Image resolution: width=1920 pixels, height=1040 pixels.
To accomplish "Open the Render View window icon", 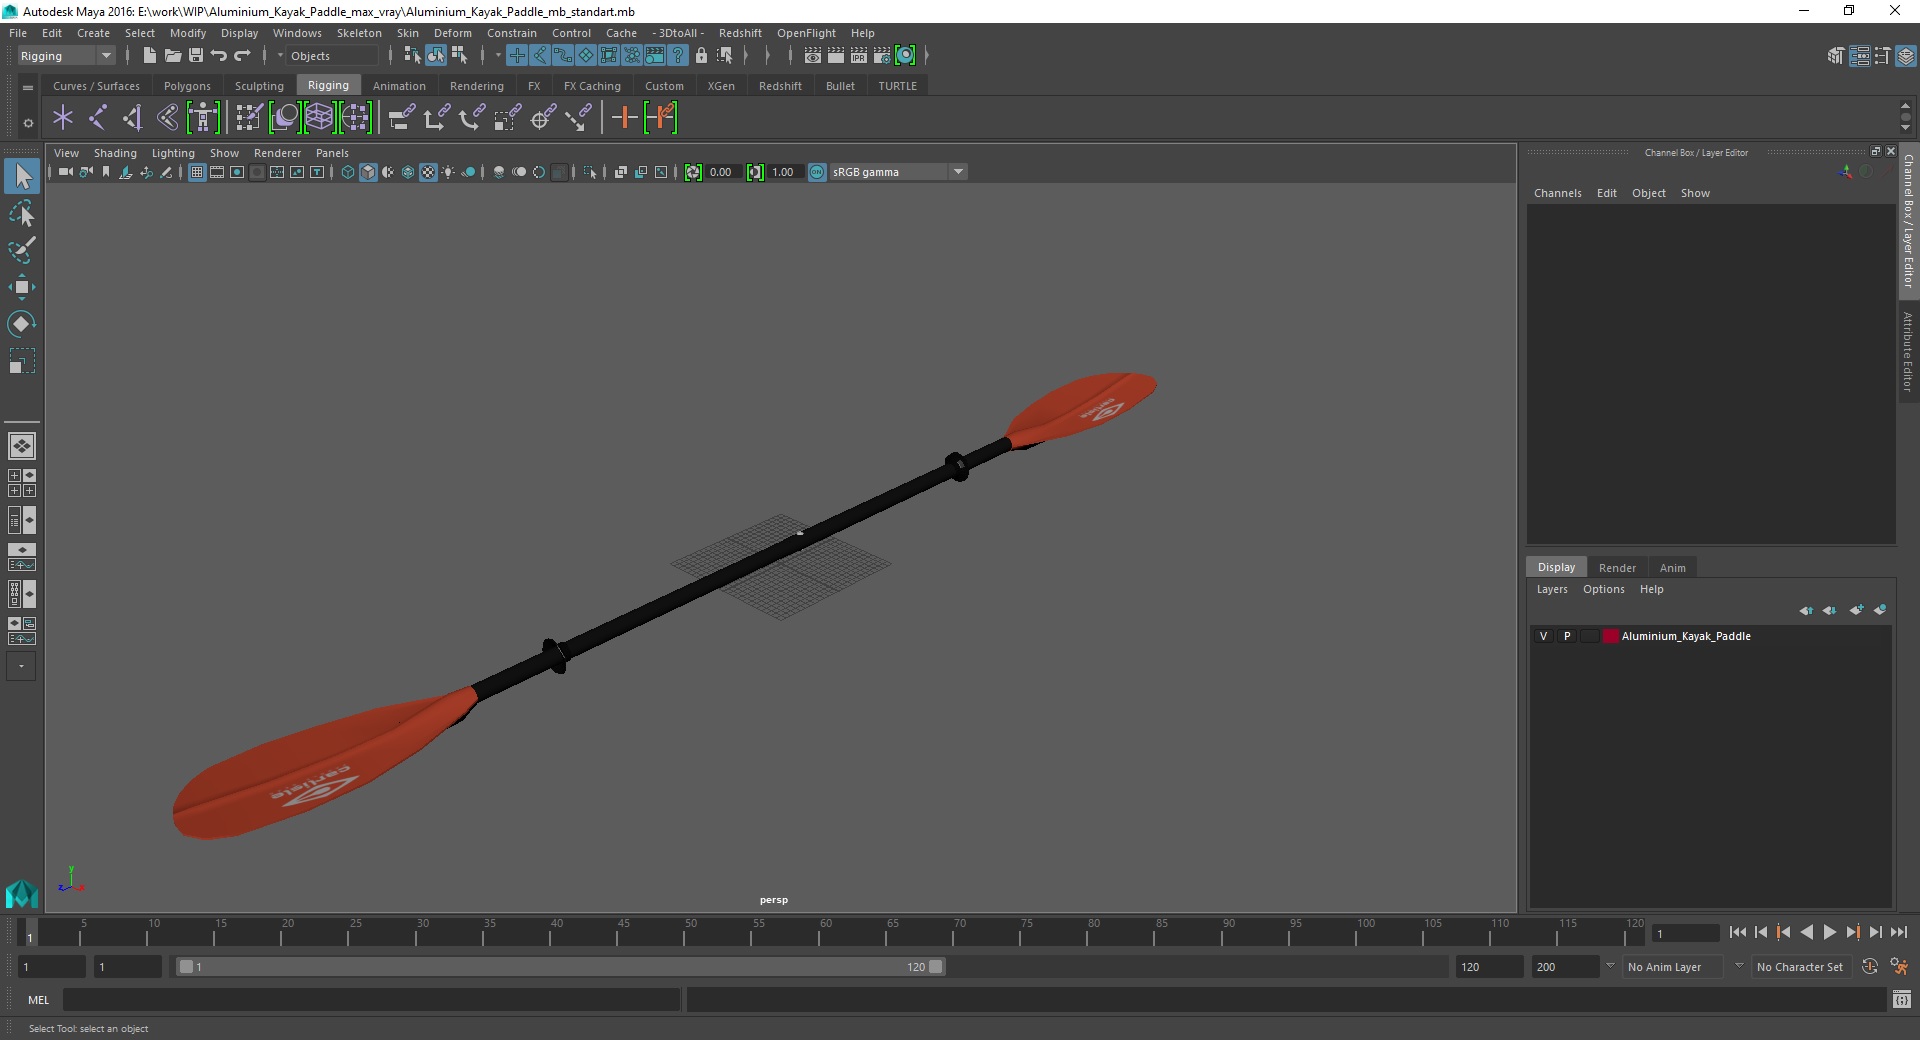I will (x=813, y=56).
